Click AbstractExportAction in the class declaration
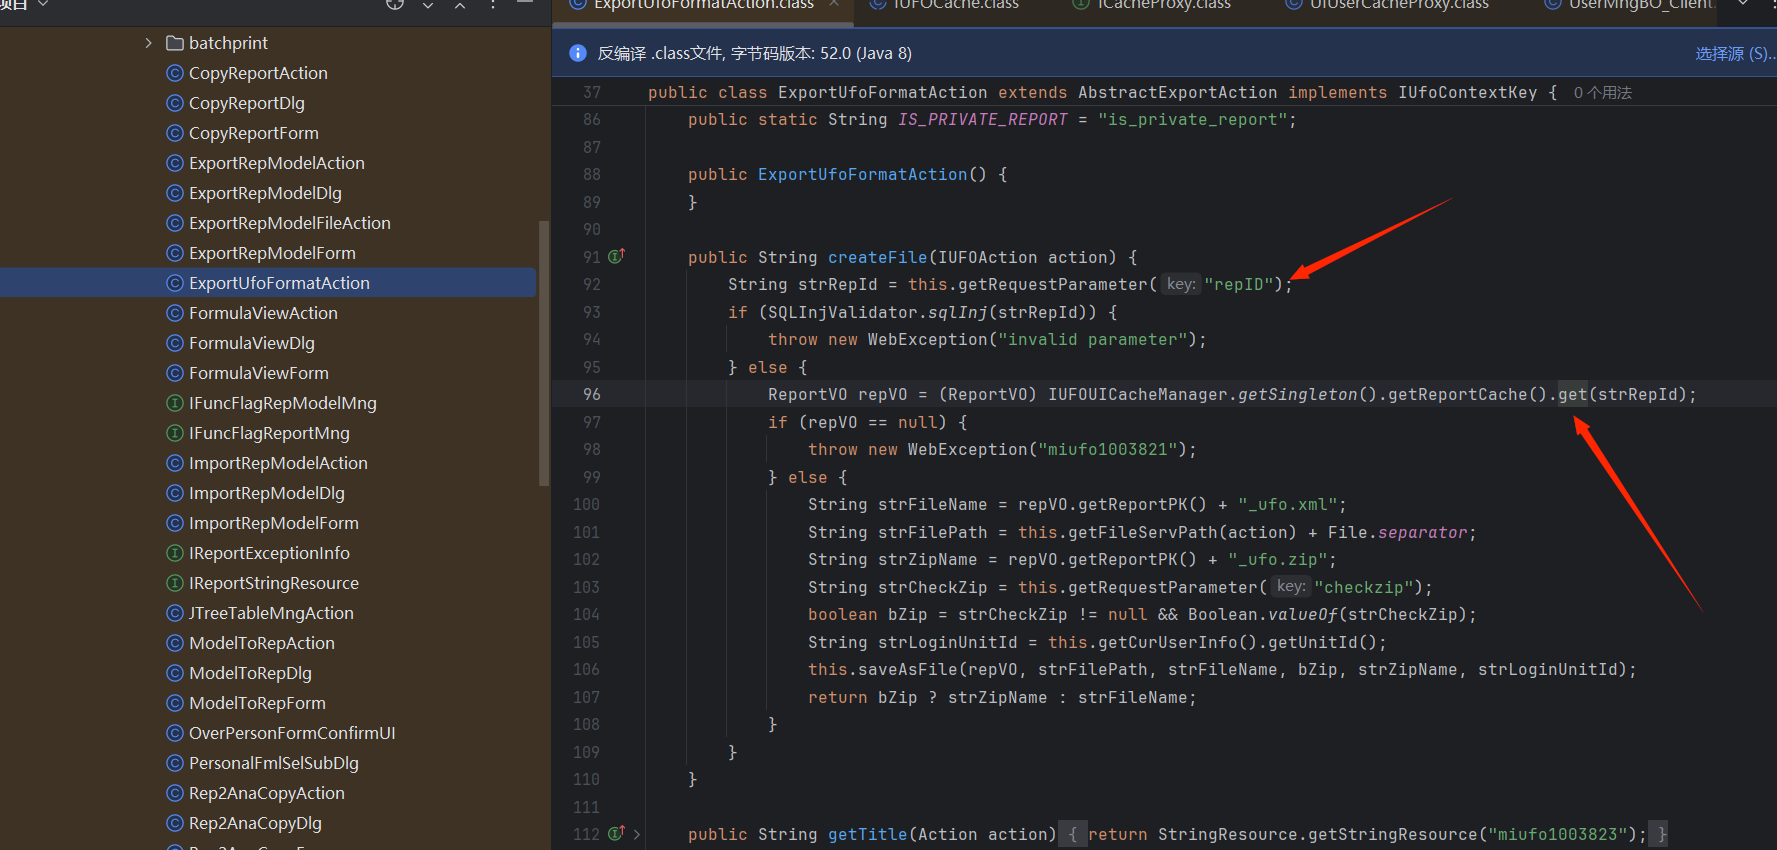Viewport: 1777px width, 850px height. pyautogui.click(x=1177, y=92)
